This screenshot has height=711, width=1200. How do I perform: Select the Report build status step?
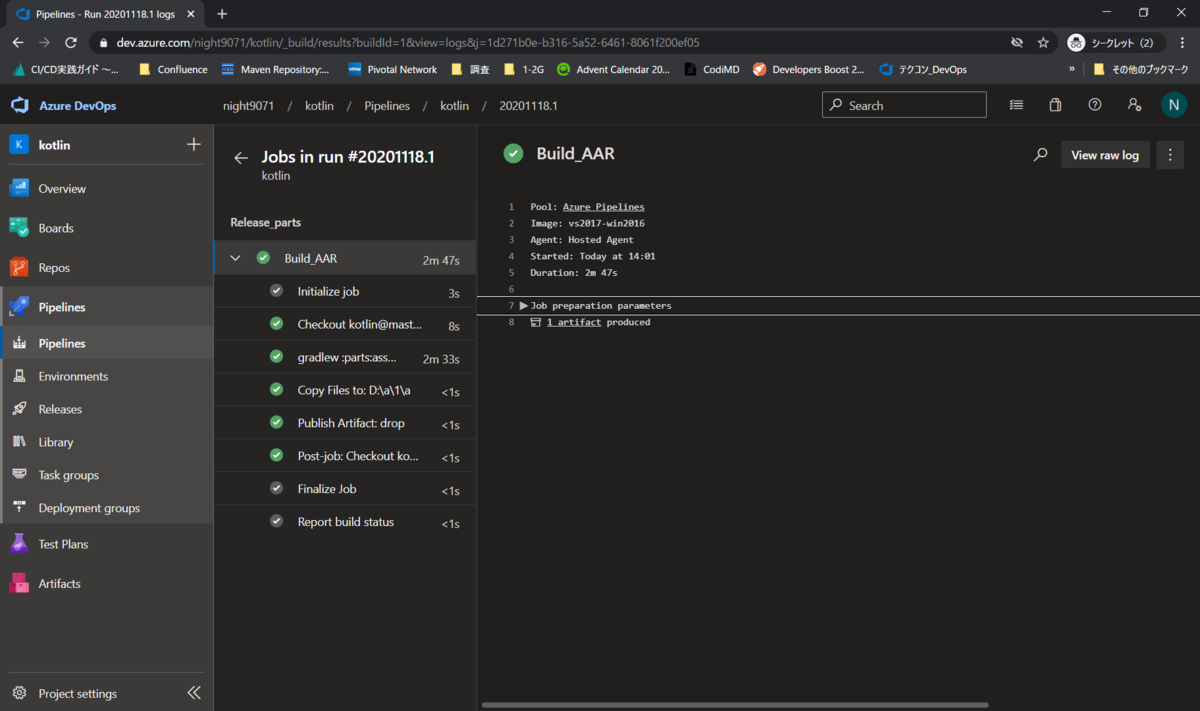[345, 522]
